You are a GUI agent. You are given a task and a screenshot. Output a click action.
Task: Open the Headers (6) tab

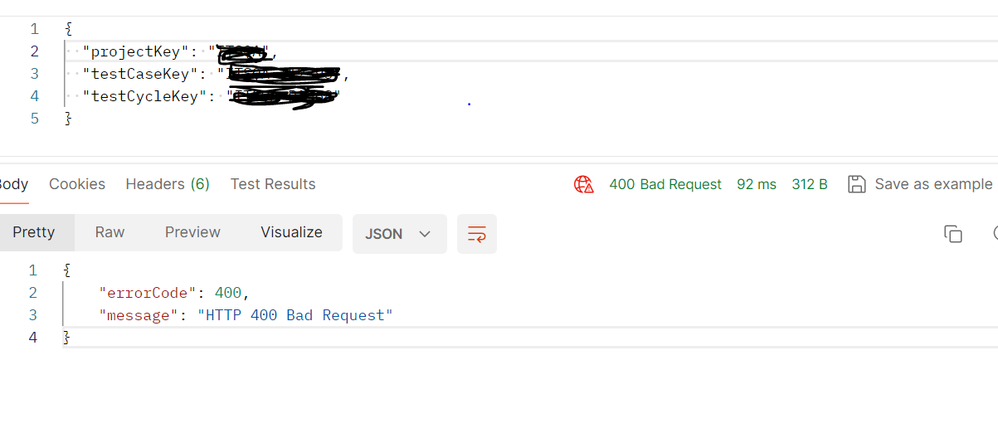coord(167,184)
